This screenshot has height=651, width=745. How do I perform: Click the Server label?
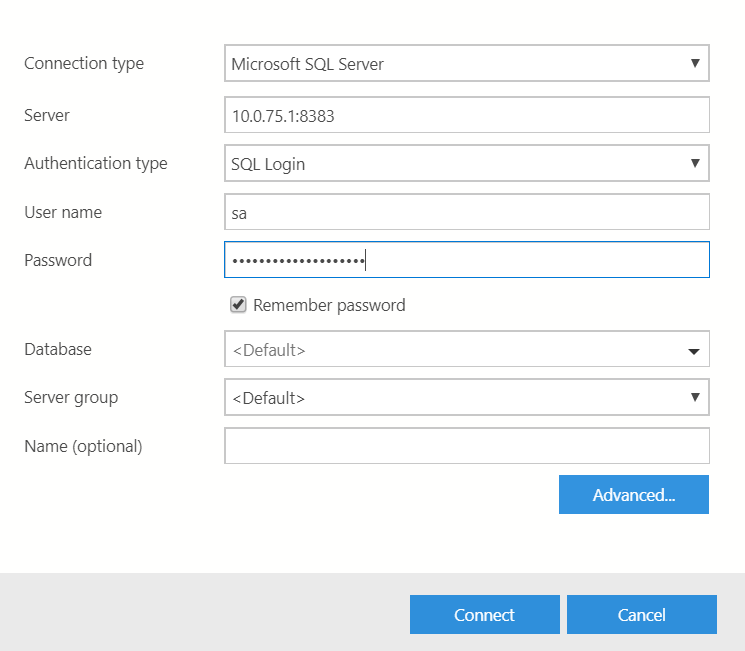47,115
